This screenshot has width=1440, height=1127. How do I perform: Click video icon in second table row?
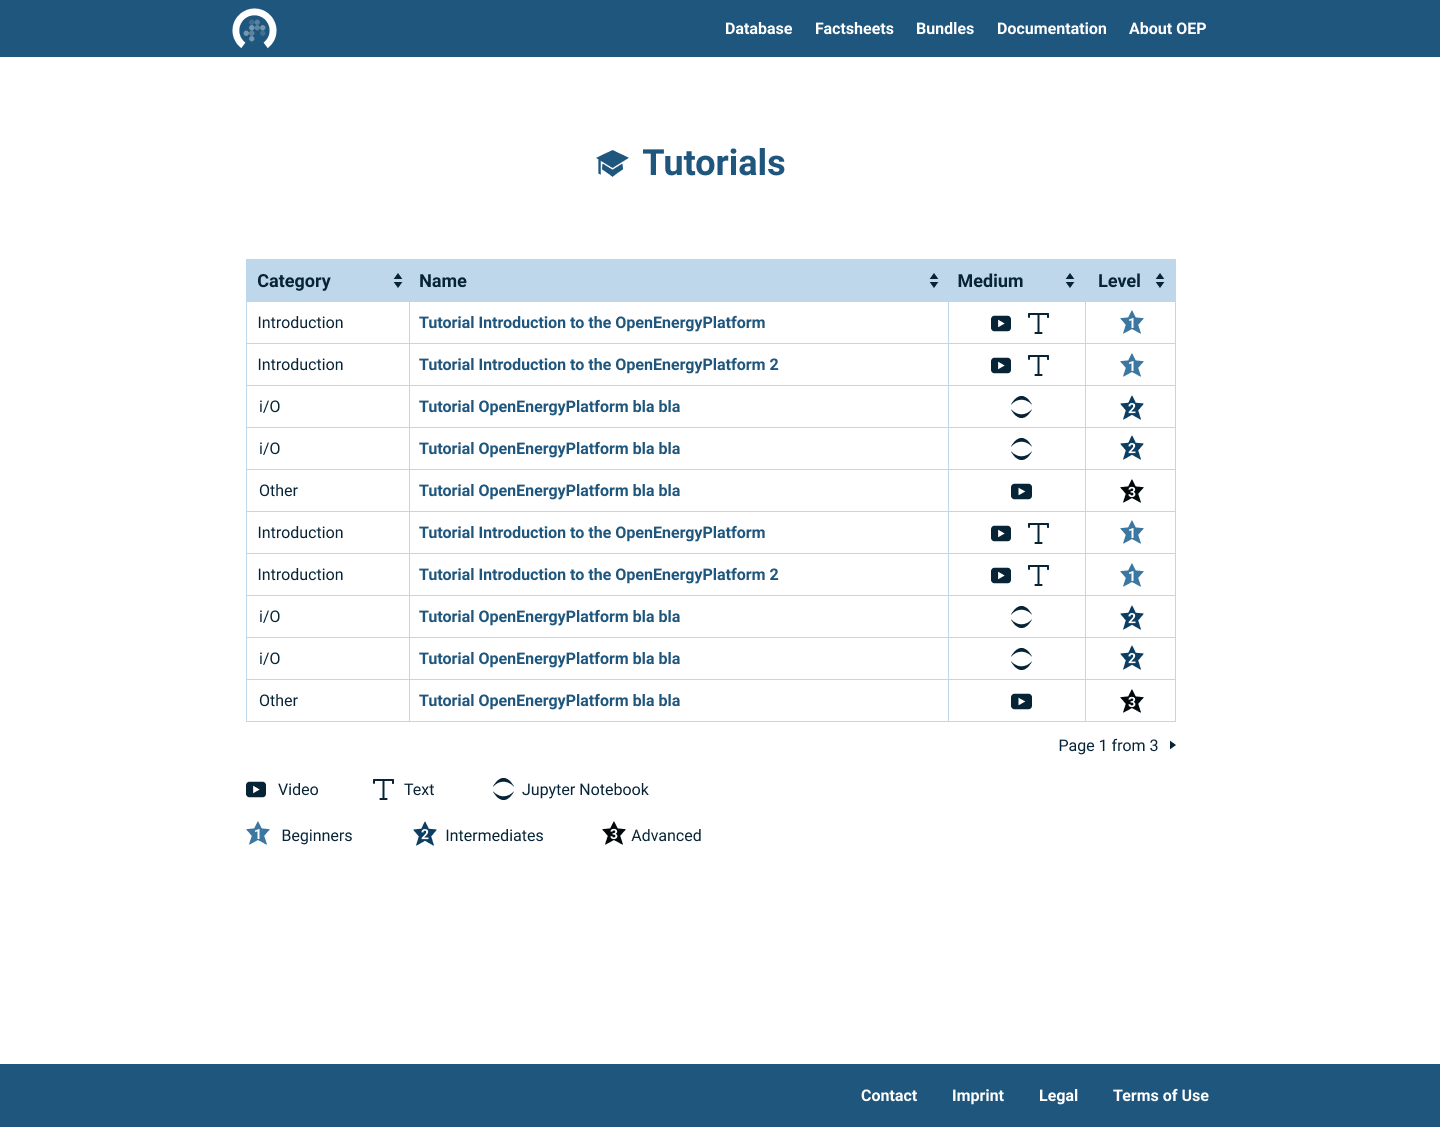click(1001, 365)
